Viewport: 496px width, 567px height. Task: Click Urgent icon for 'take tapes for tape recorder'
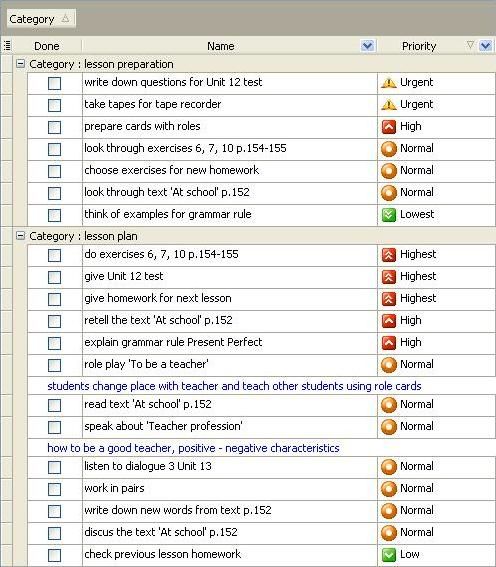(389, 105)
